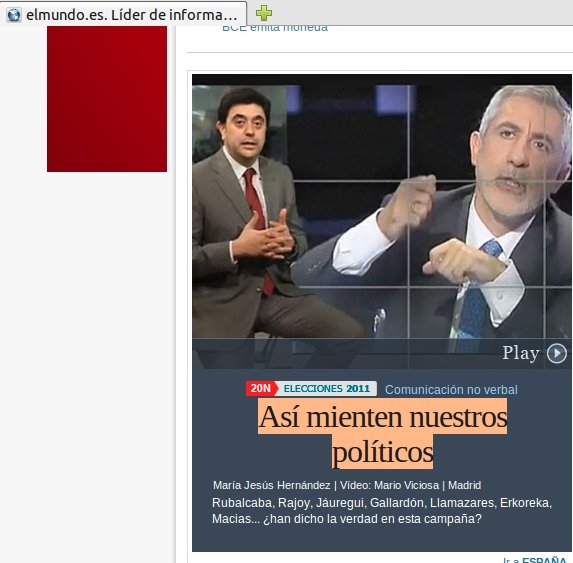The image size is (573, 563).
Task: Select the elmundo.es browser tab
Action: point(123,14)
